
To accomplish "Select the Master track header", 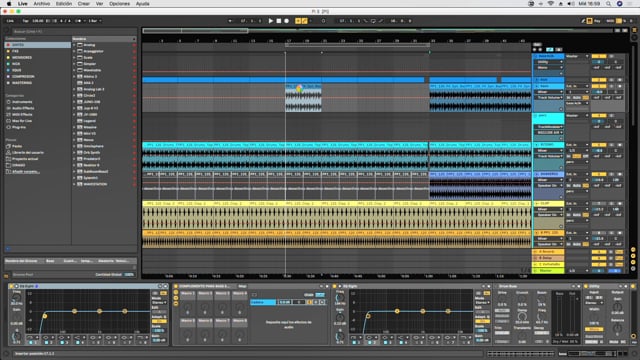I will pos(548,271).
